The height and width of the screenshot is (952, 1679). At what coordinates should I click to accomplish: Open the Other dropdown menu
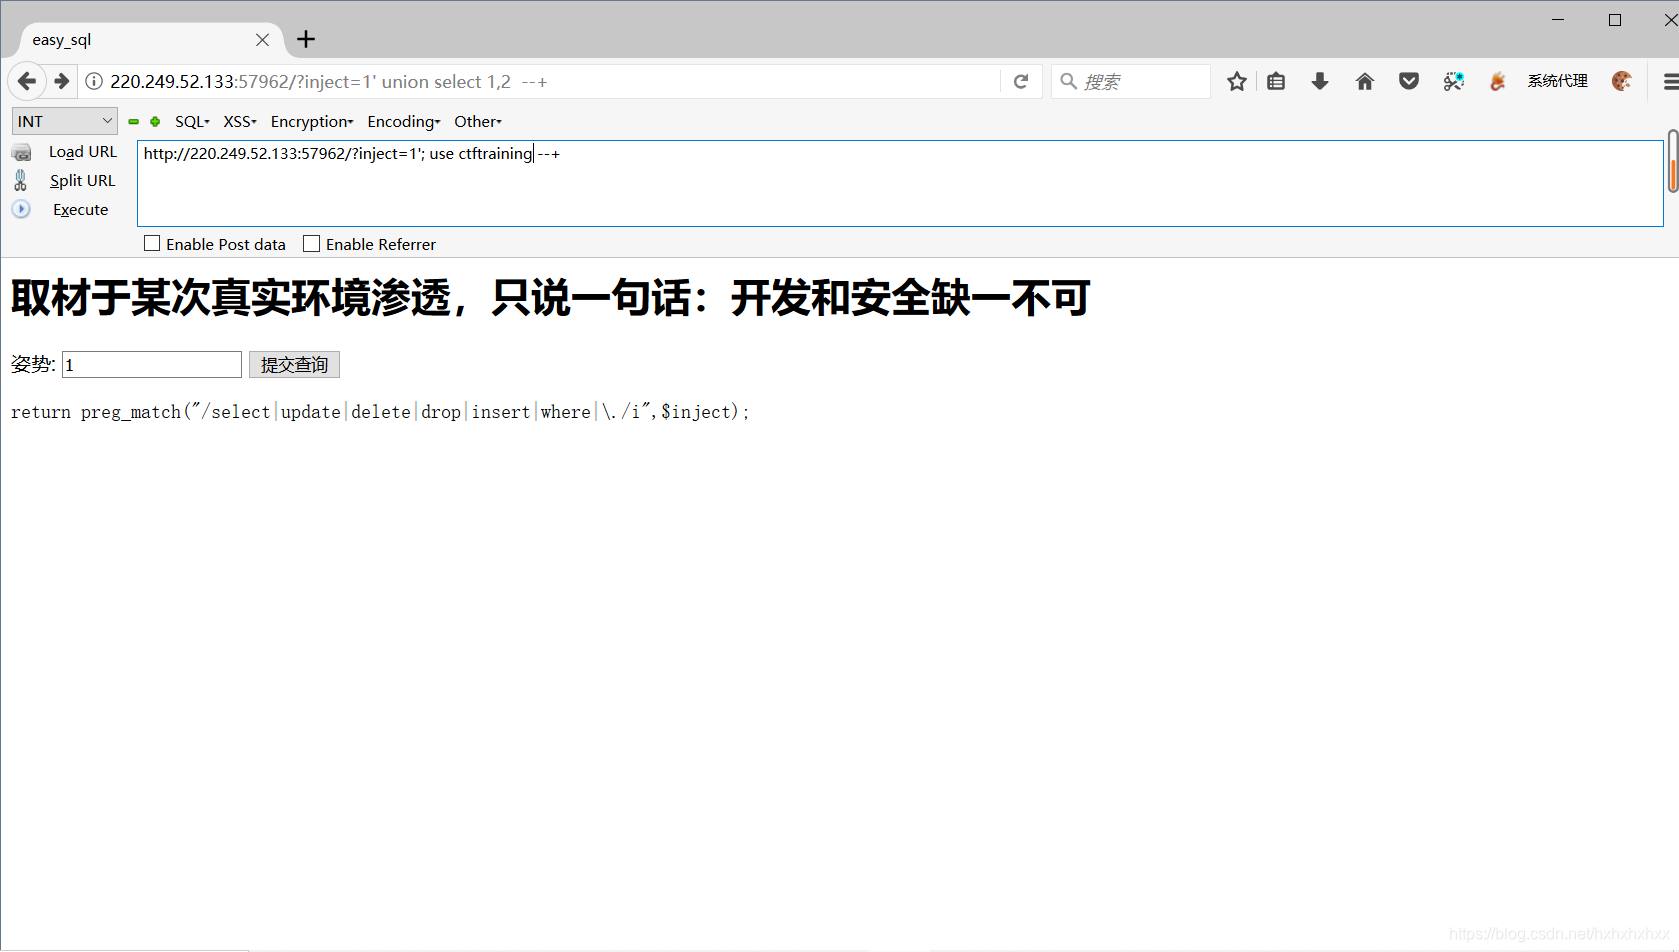[x=478, y=121]
